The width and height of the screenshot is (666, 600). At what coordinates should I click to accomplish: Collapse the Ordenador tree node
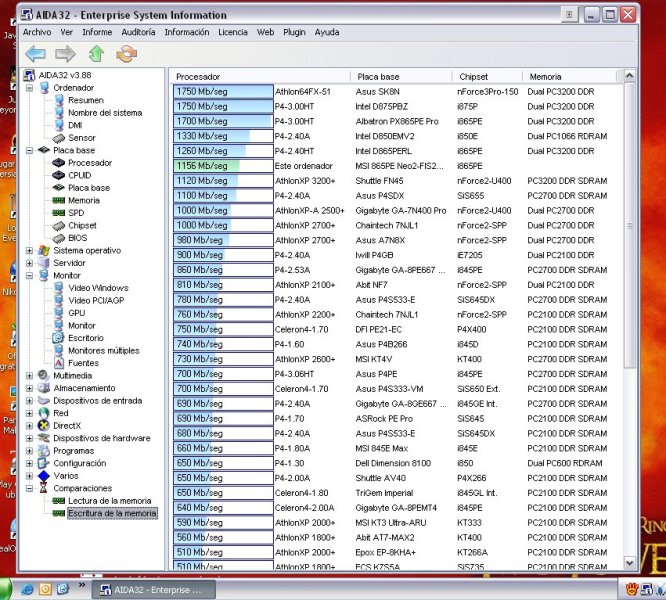29,88
